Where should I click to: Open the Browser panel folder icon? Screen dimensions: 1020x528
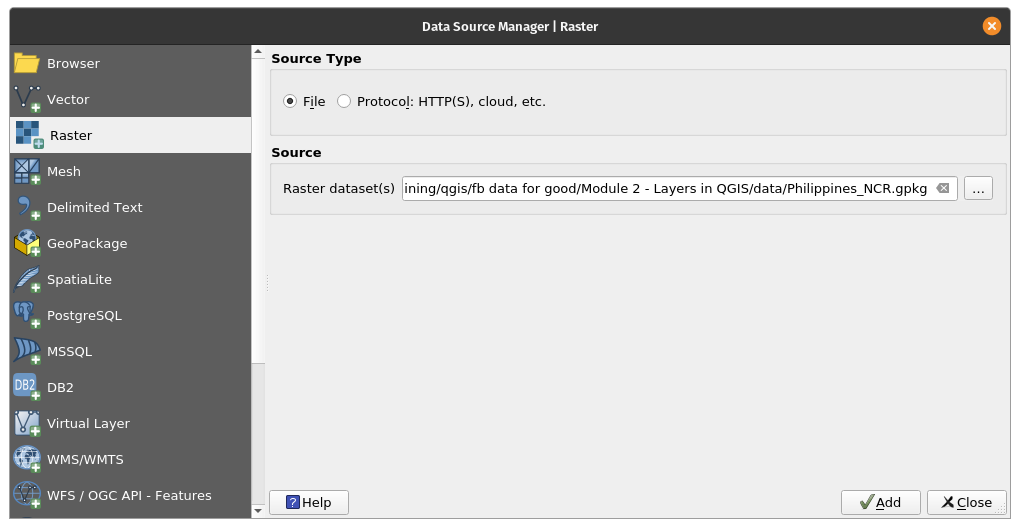[x=27, y=64]
